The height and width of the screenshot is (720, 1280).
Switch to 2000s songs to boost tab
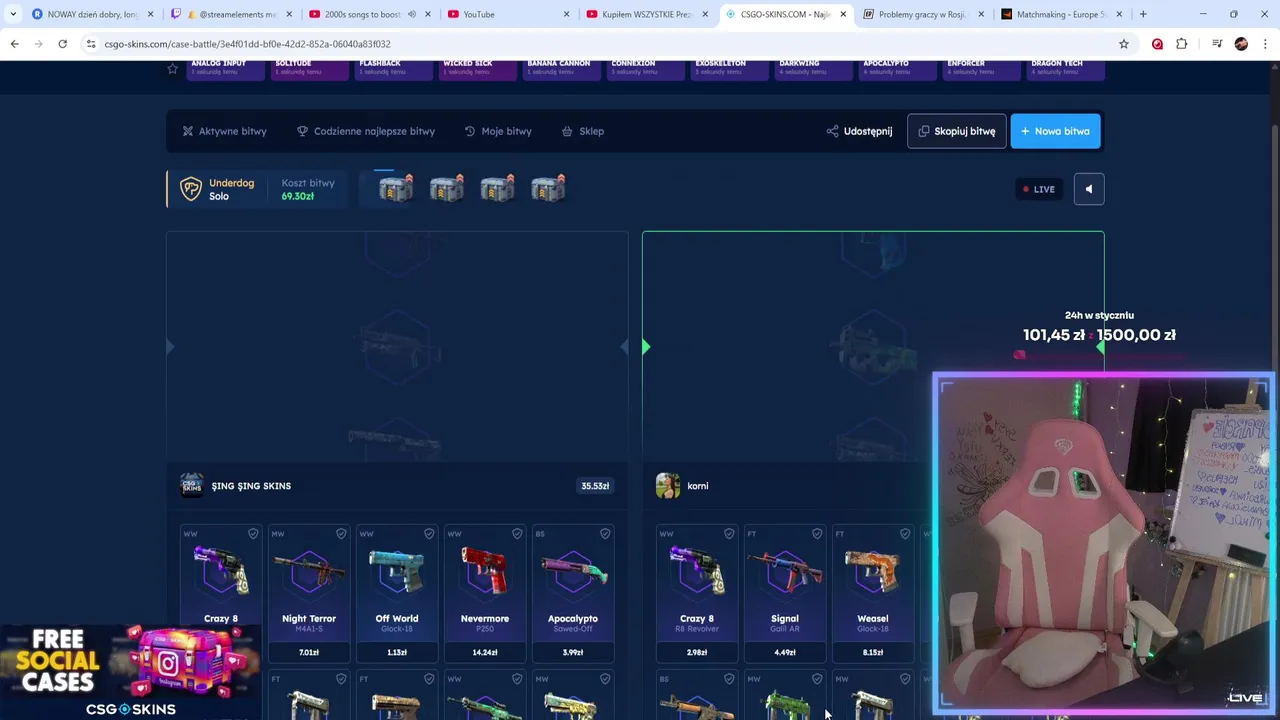[x=368, y=14]
